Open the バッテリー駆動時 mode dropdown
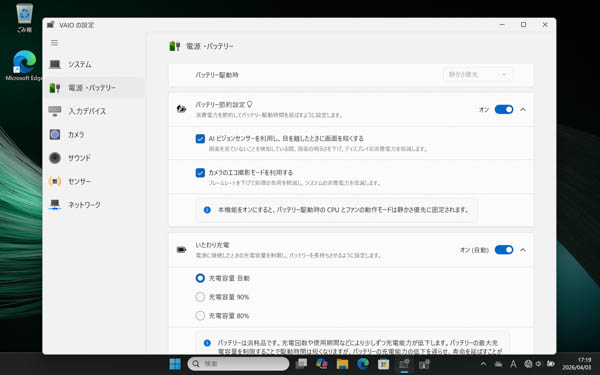This screenshot has width=600, height=375. (477, 75)
